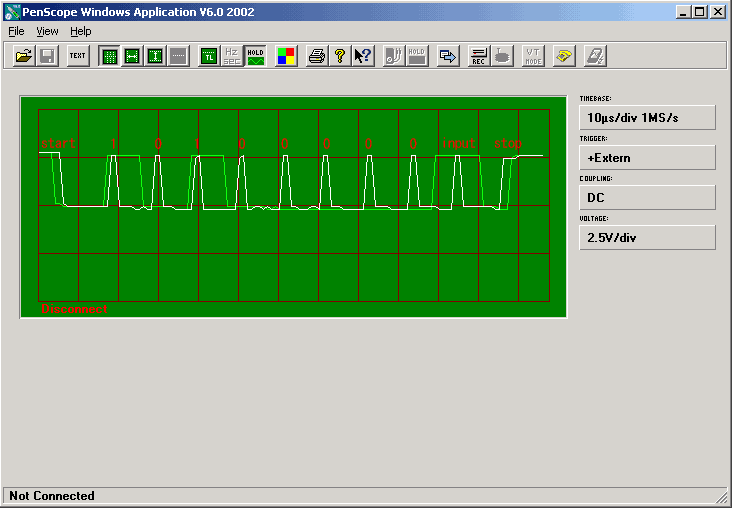Click the TEXT toolbar button
The height and width of the screenshot is (508, 732).
pyautogui.click(x=78, y=56)
